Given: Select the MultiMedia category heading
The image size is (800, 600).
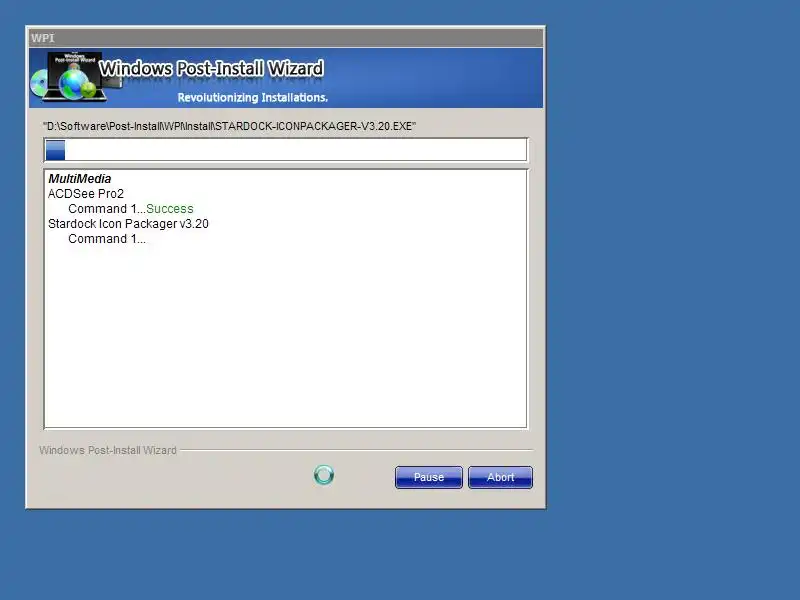Looking at the screenshot, I should (x=80, y=179).
